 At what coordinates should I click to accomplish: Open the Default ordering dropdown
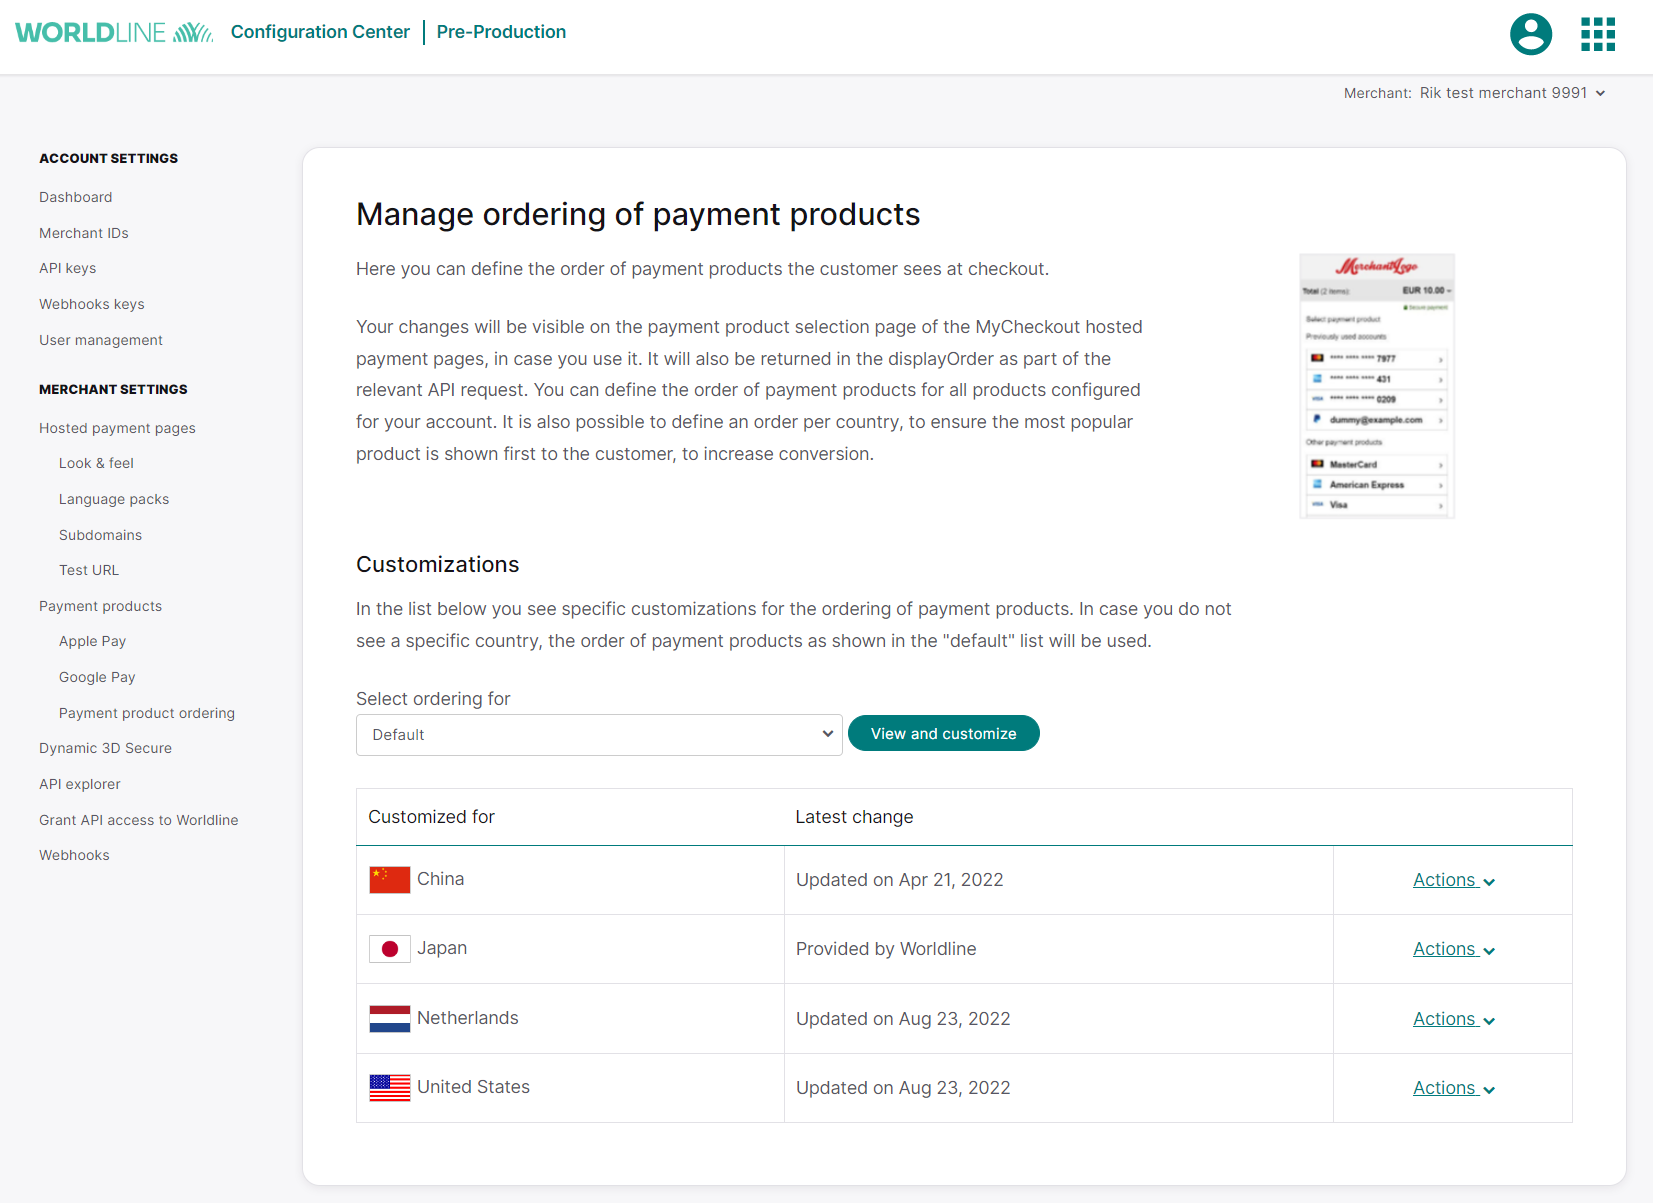599,734
